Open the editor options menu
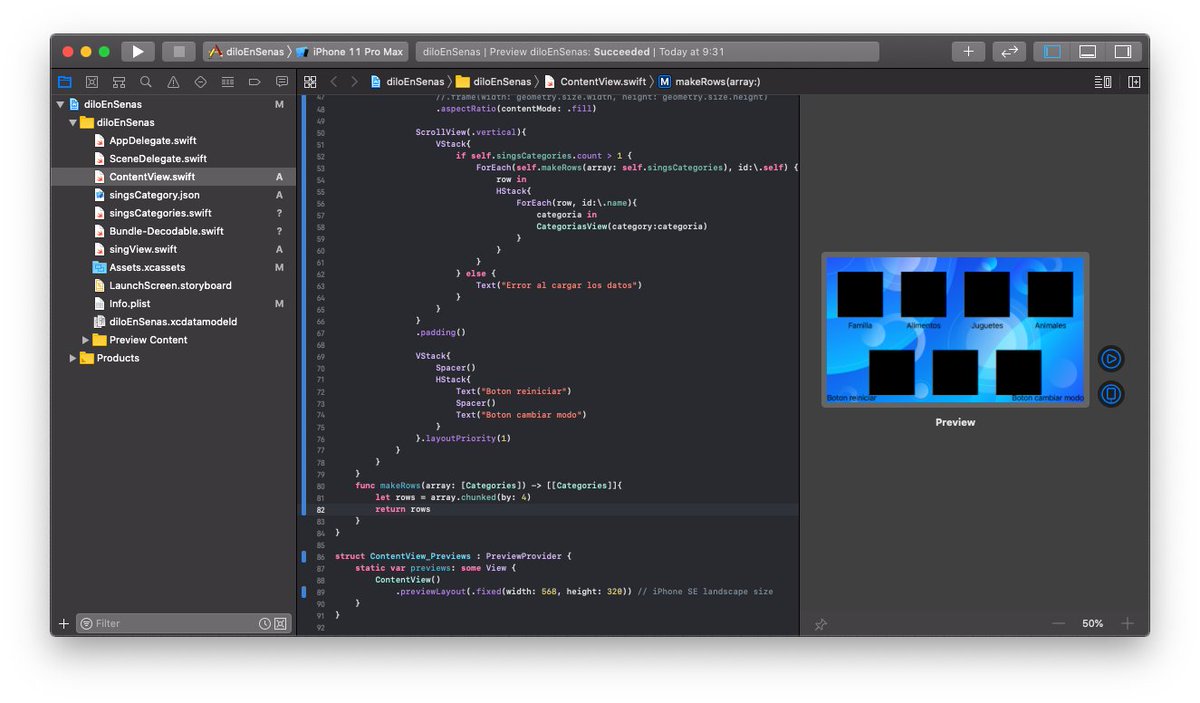 pyautogui.click(x=1104, y=82)
